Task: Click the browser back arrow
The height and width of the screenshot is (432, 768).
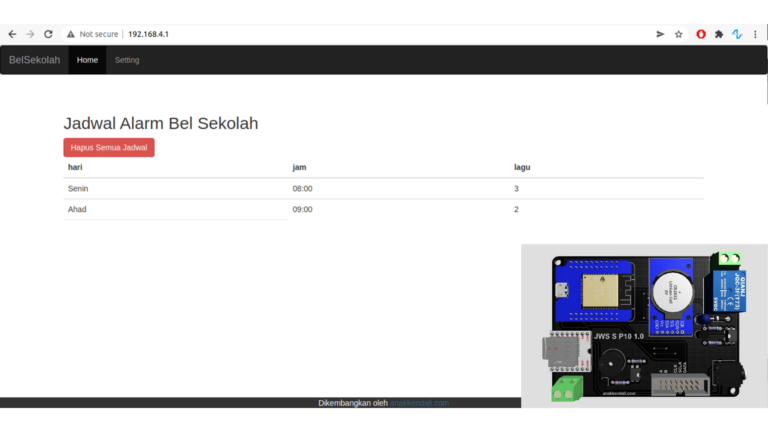Action: click(11, 34)
